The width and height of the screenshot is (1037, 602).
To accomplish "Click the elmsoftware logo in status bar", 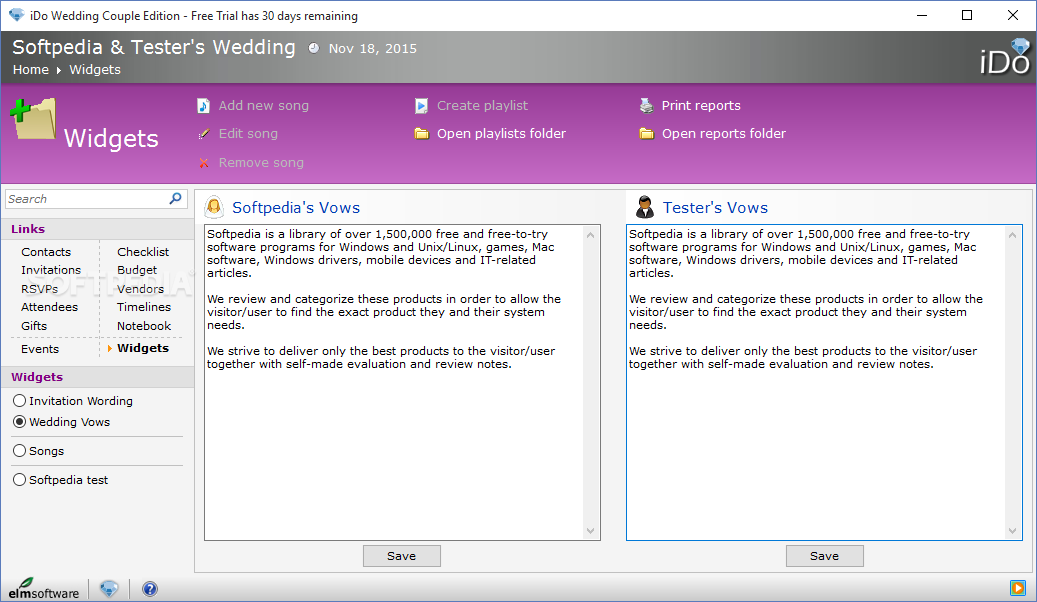I will pyautogui.click(x=44, y=588).
